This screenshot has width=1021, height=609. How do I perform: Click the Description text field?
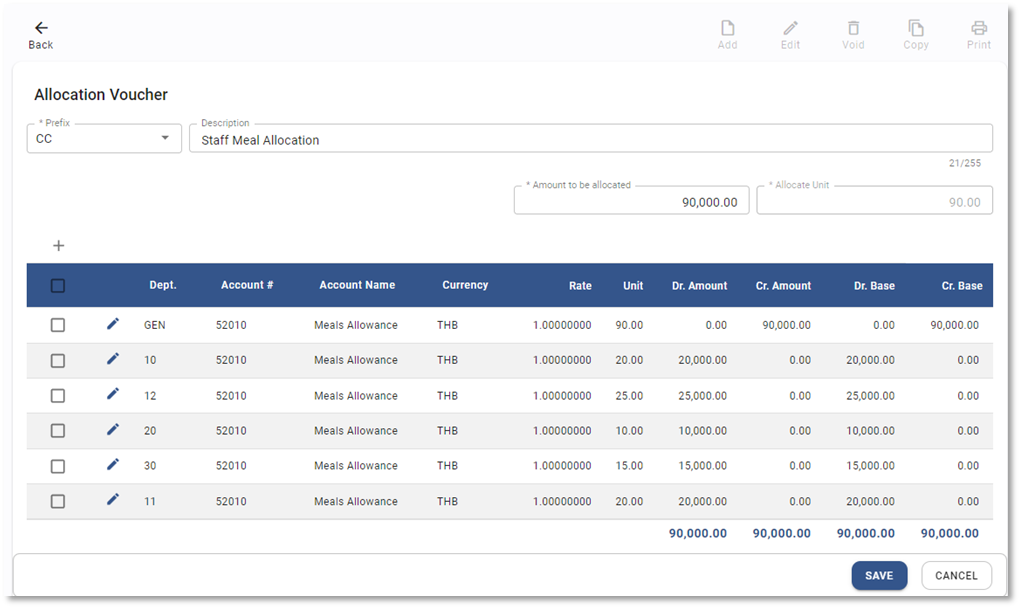pyautogui.click(x=590, y=140)
